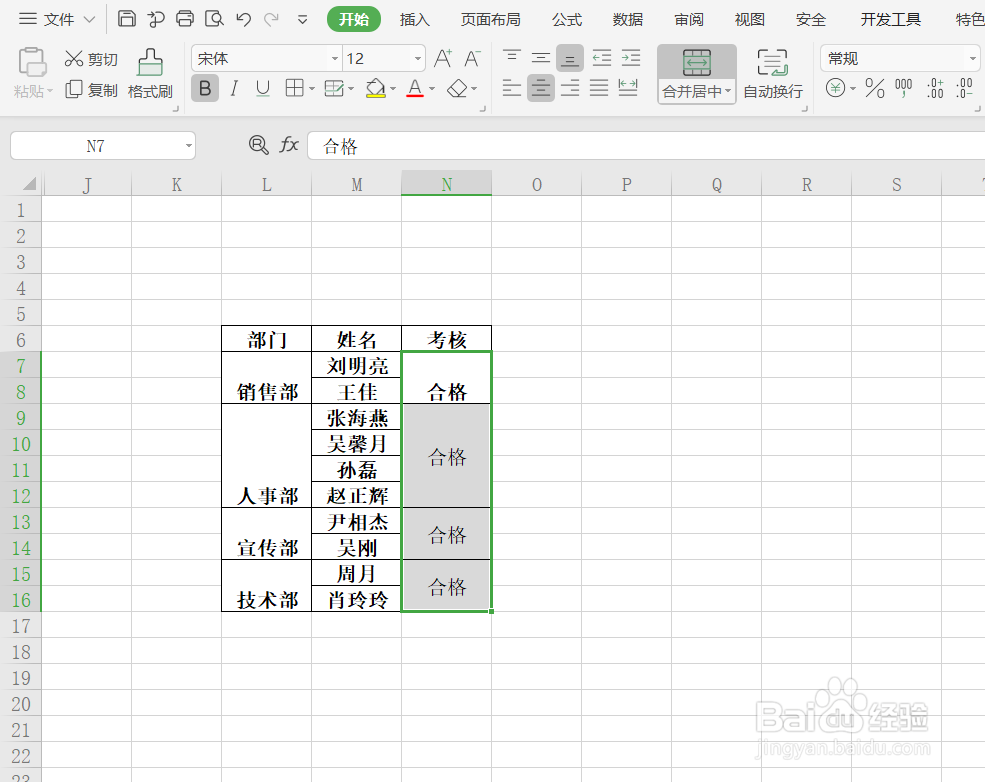Switch to the 审阅 (Review) tab
985x782 pixels.
(688, 19)
